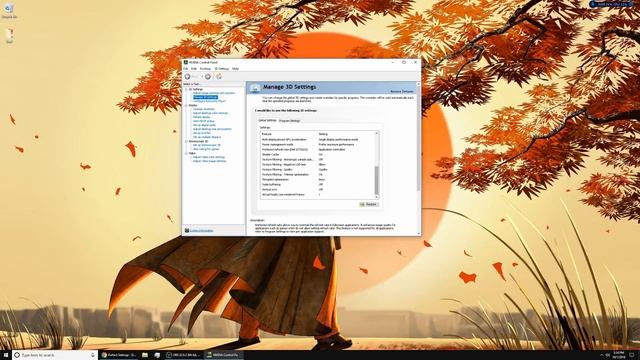This screenshot has width=640, height=360.
Task: Click the System Information icon at bottom-left
Action: point(187,231)
